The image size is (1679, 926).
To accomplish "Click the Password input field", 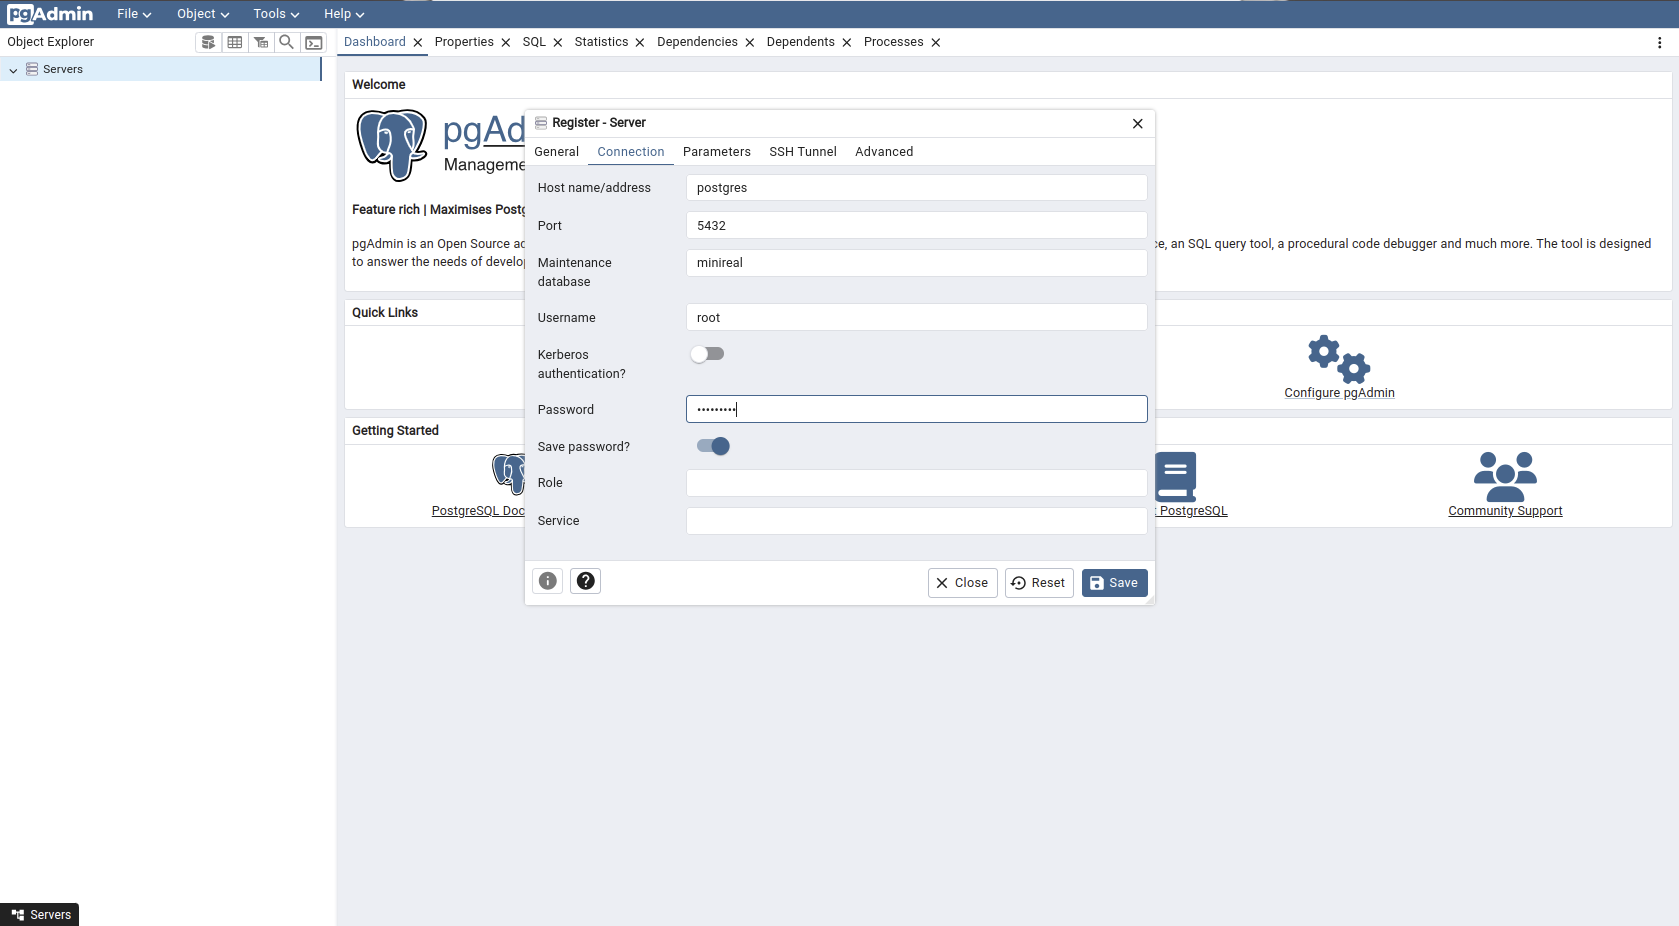I will tap(916, 409).
